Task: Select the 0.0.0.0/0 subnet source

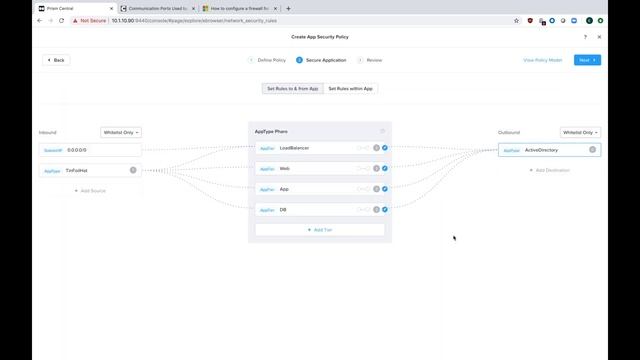Action: pyautogui.click(x=90, y=150)
